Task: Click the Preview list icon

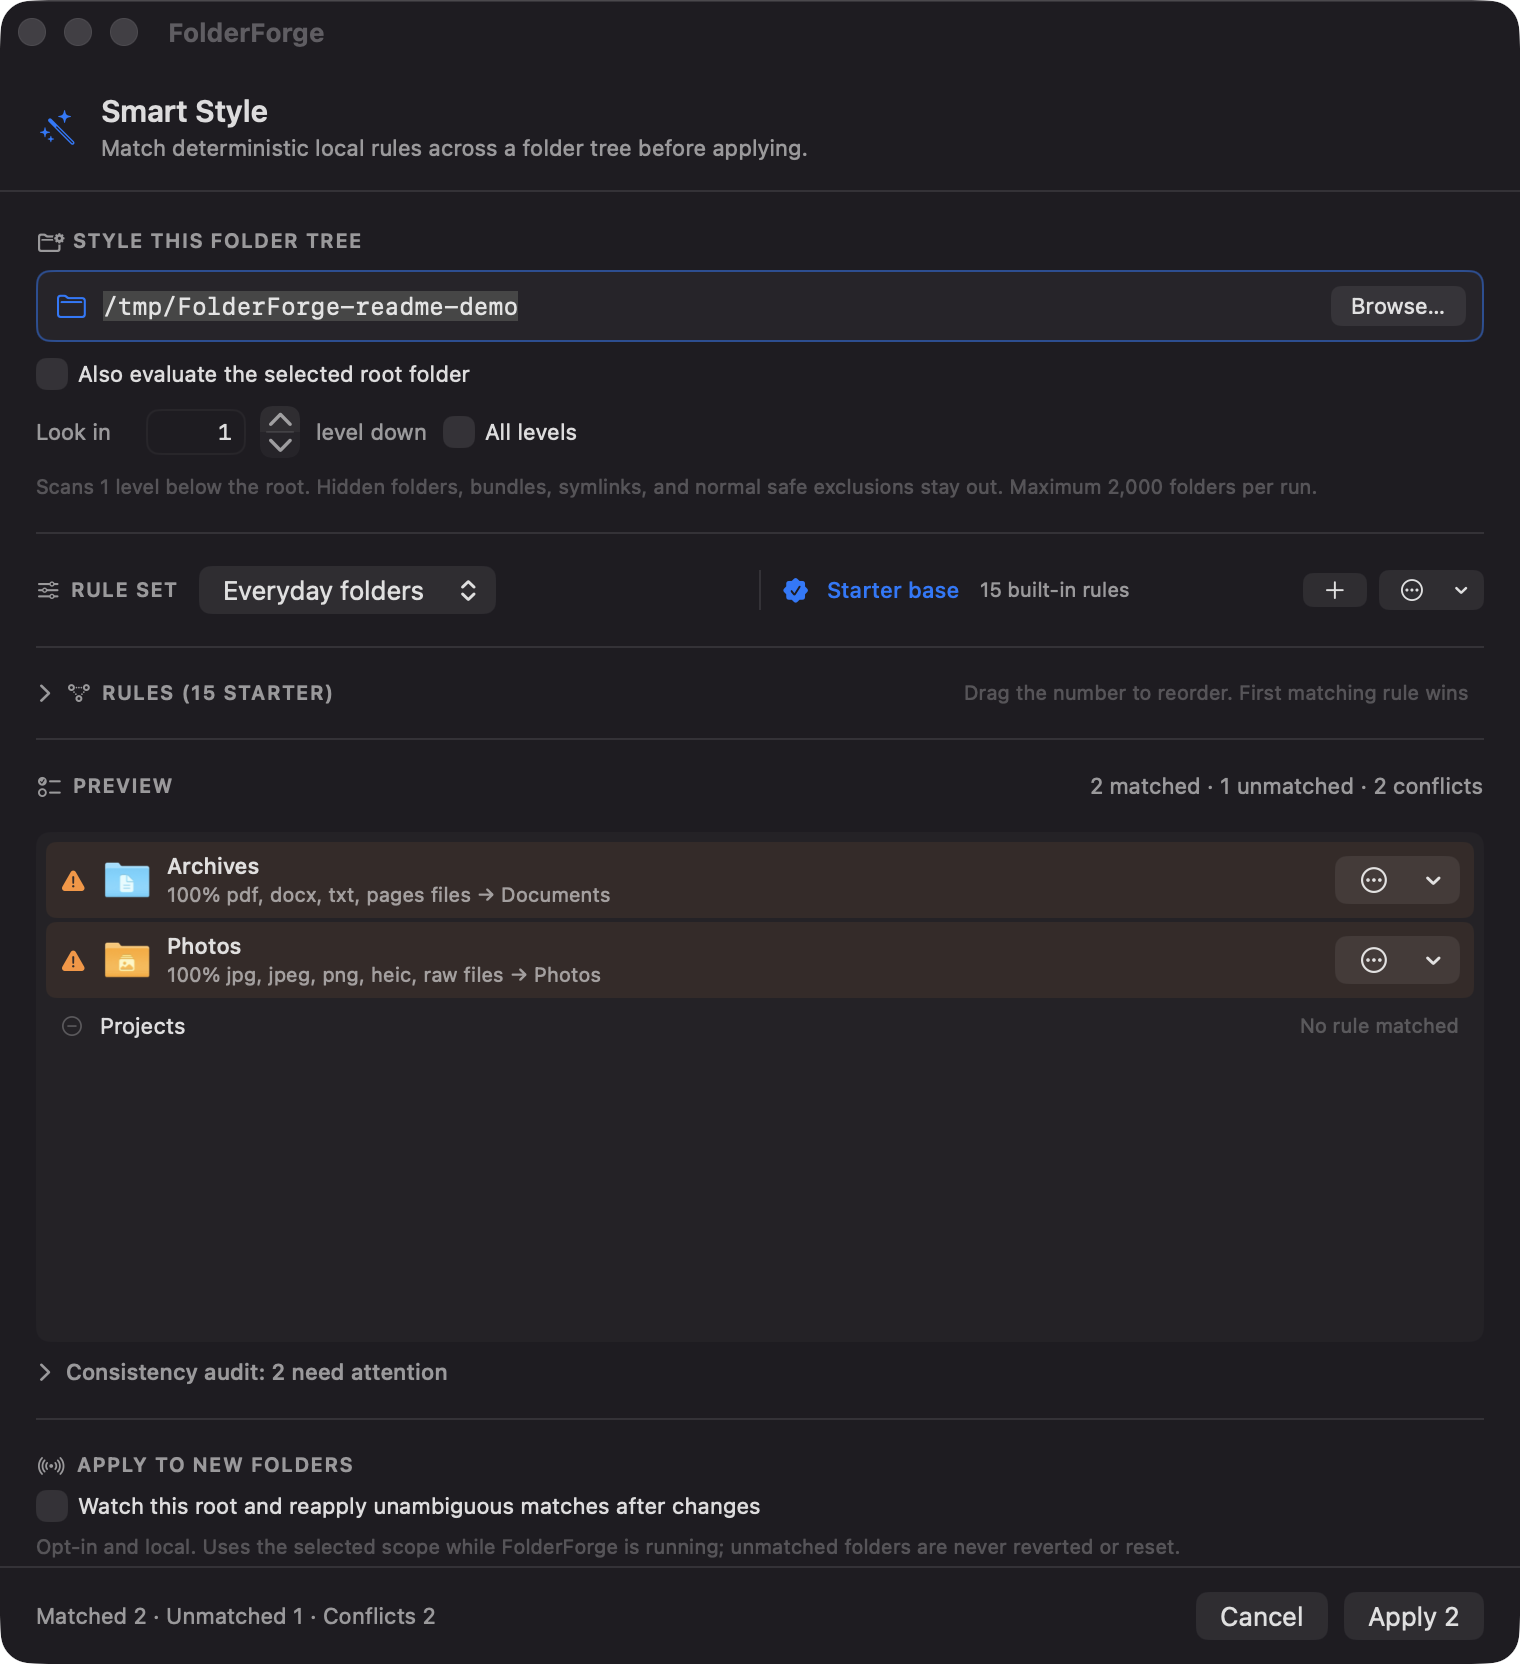Action: (49, 787)
